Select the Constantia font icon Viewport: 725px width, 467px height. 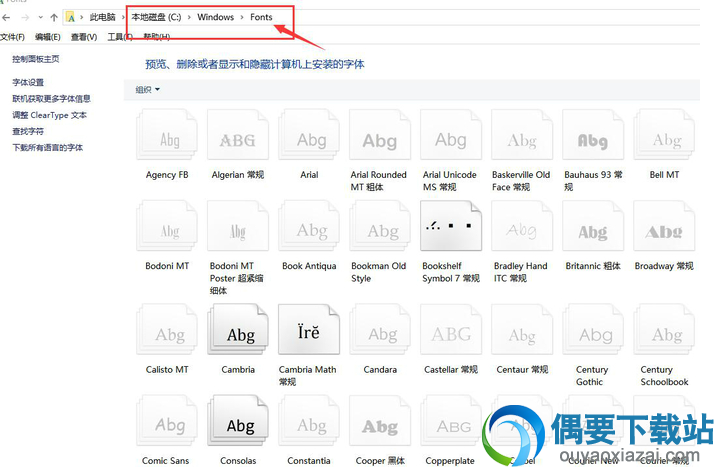[309, 420]
